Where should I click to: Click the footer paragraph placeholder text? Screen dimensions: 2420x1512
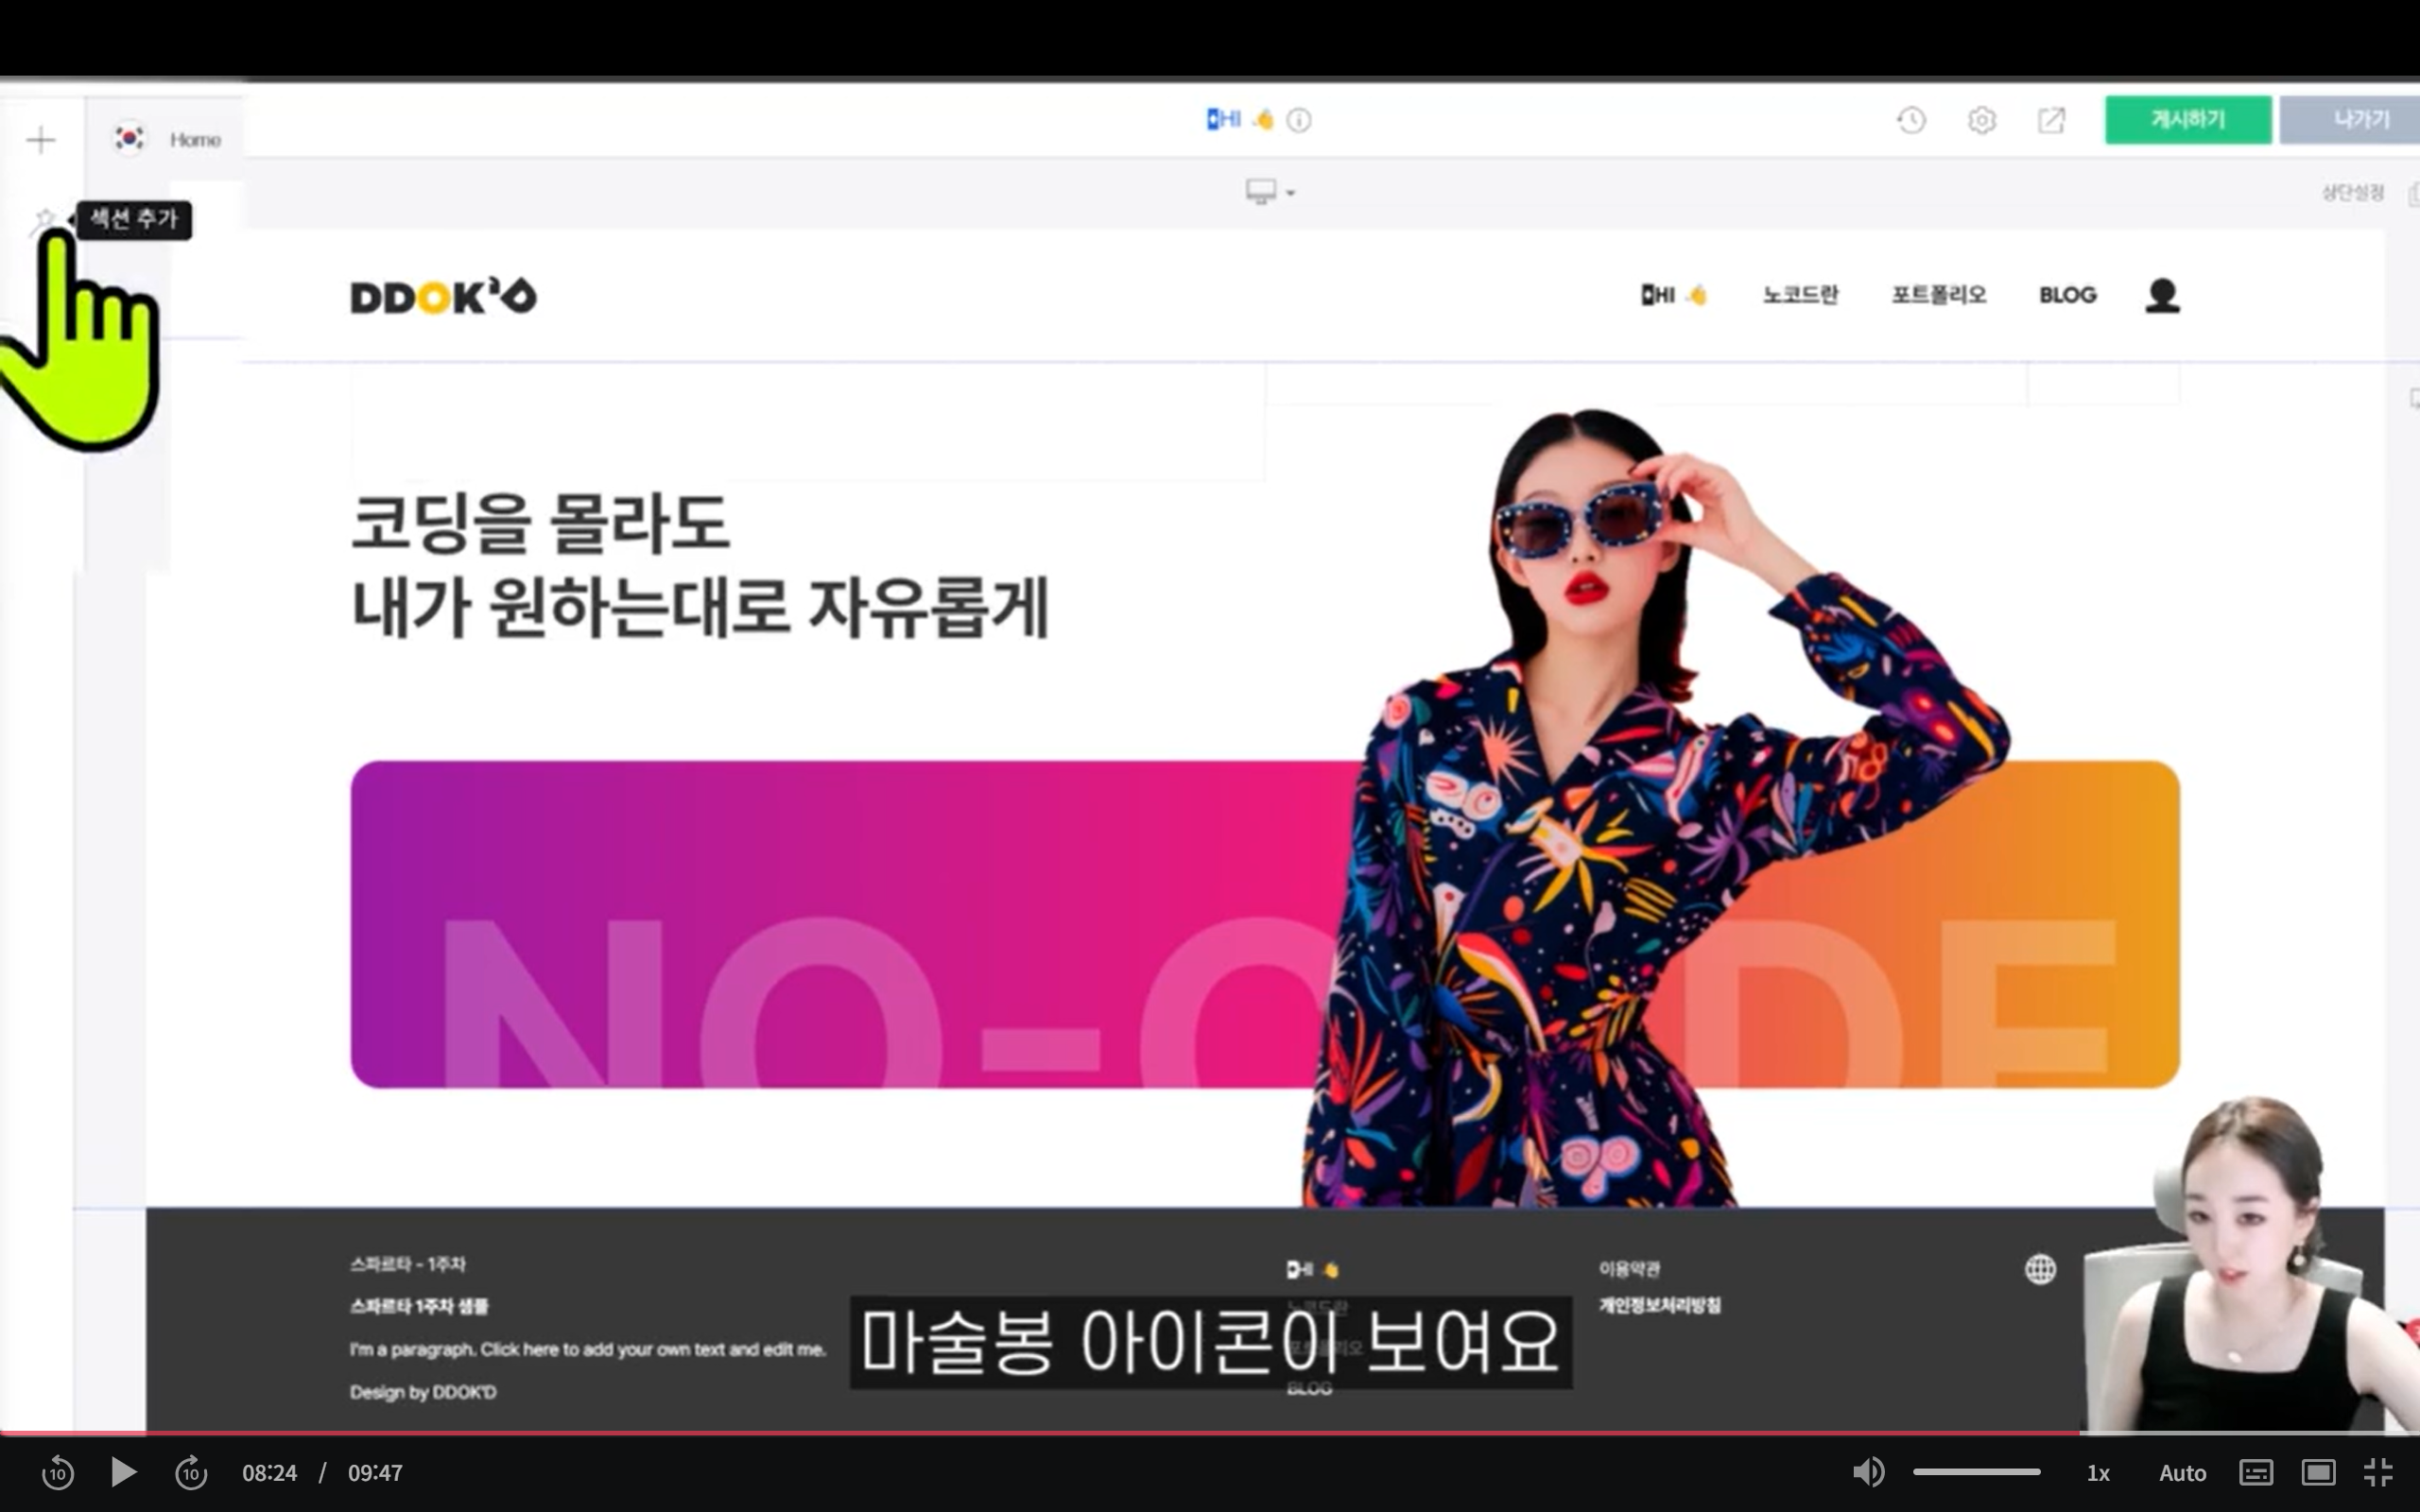588,1350
